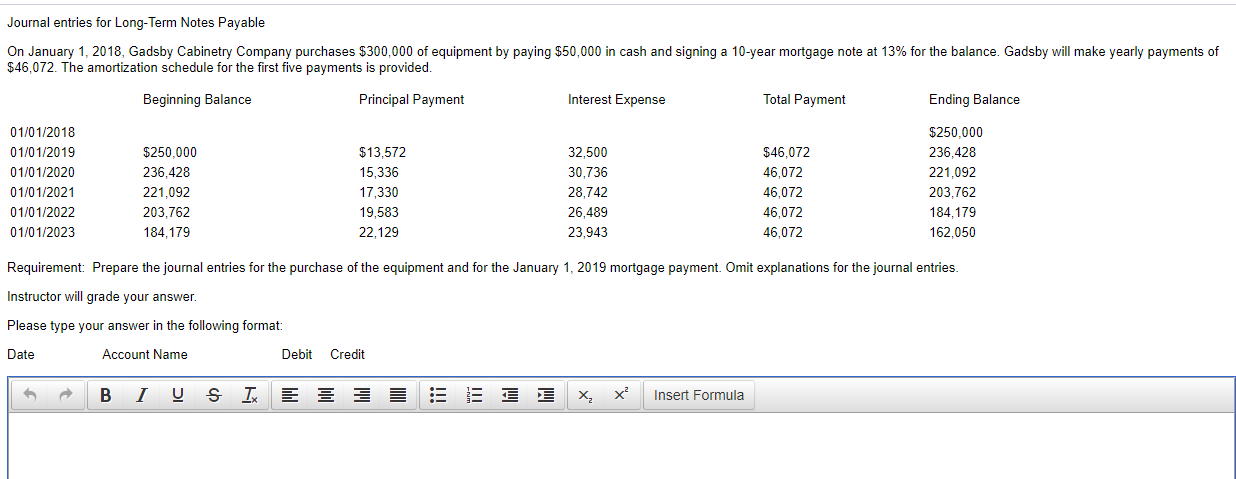Click the Instructor will grade your answer text
Viewport: 1236px width, 479px height.
[102, 297]
